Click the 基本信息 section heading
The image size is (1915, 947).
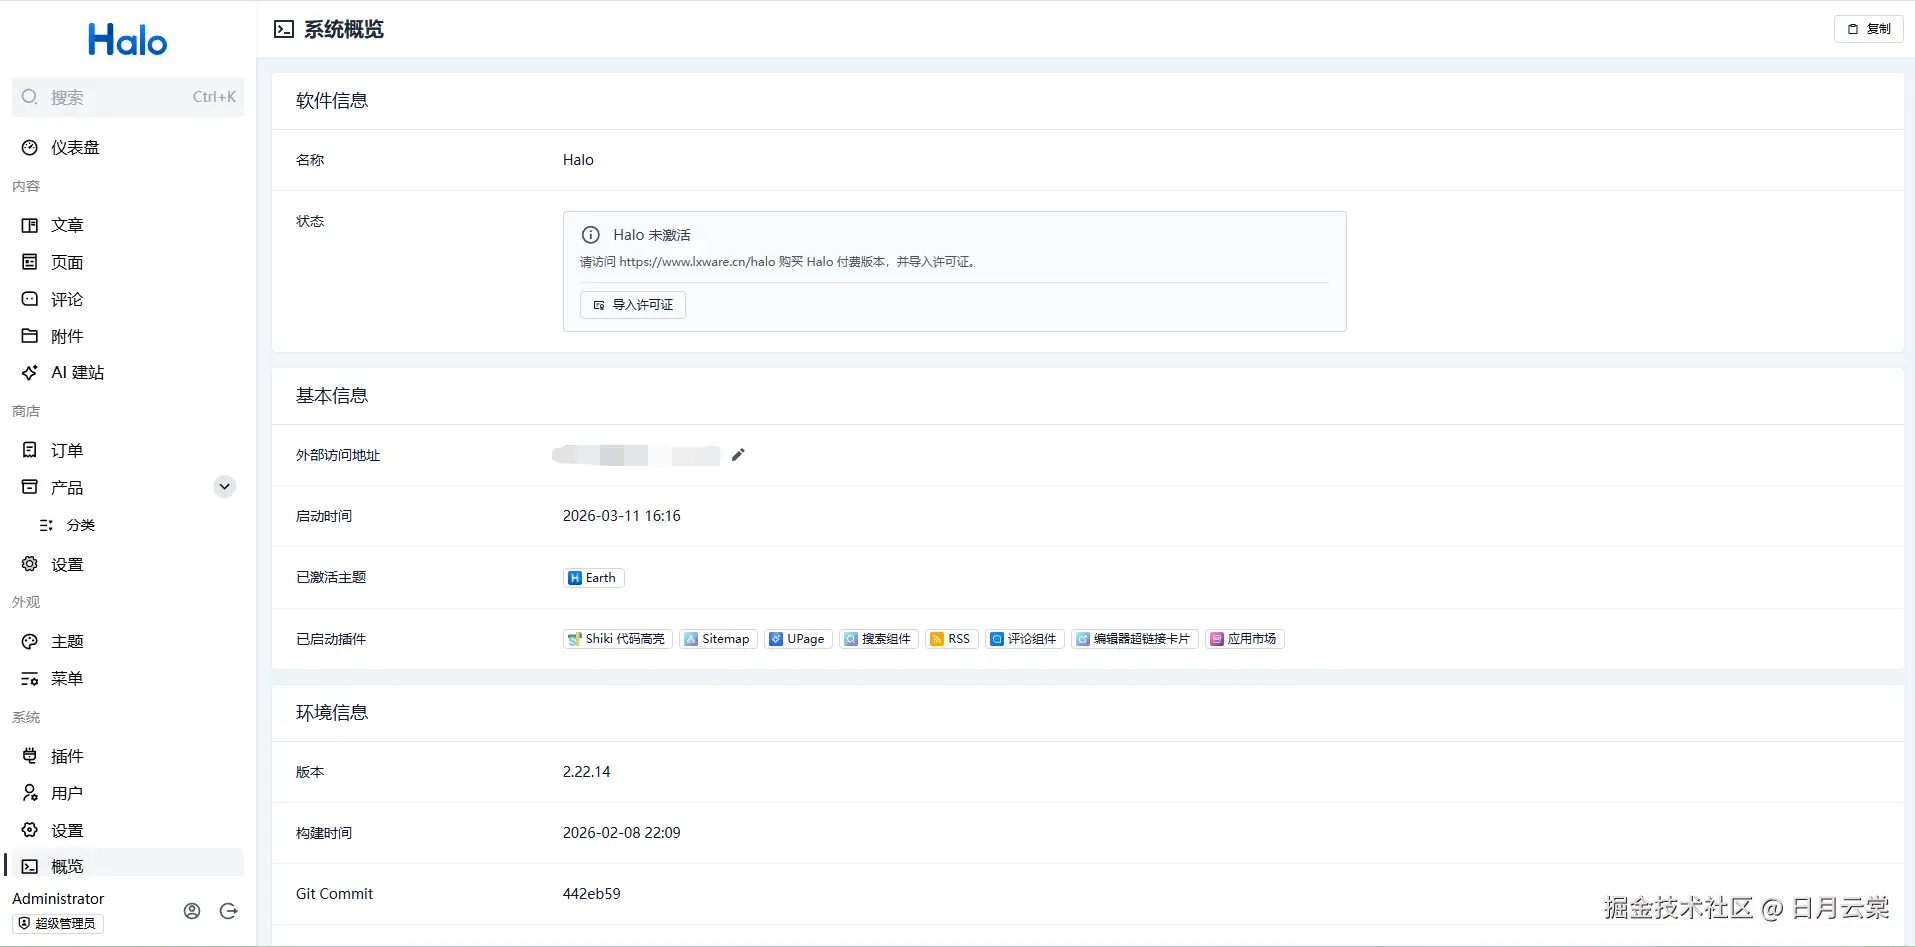pos(332,396)
